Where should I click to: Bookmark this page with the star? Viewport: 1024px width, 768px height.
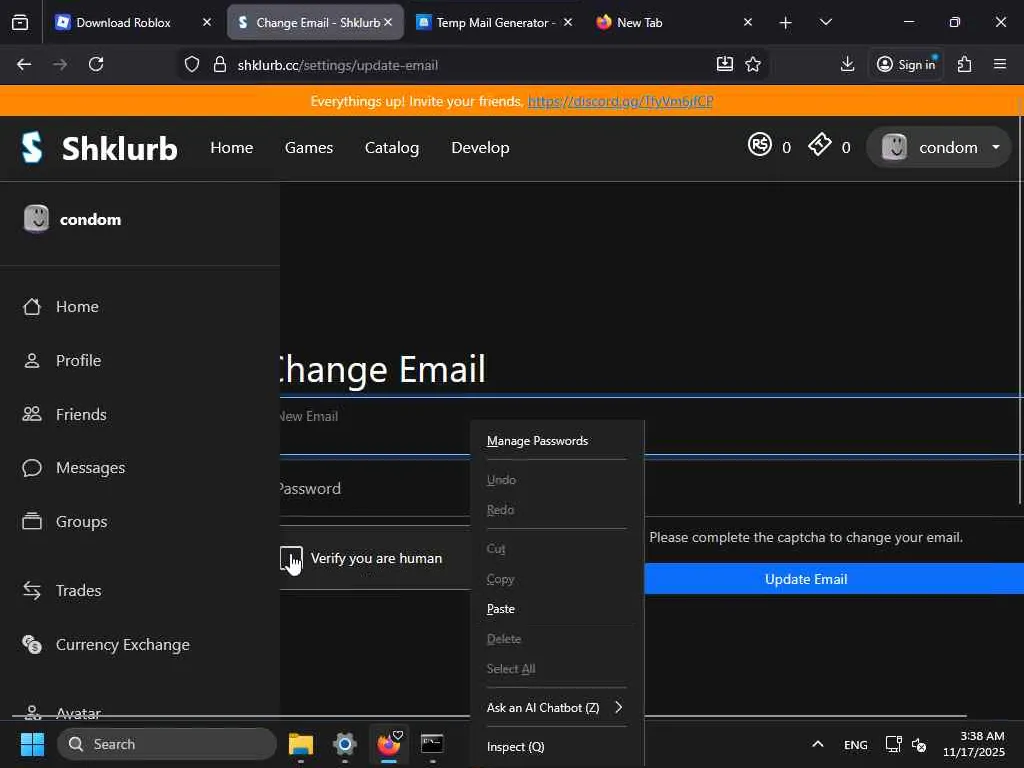coord(753,64)
